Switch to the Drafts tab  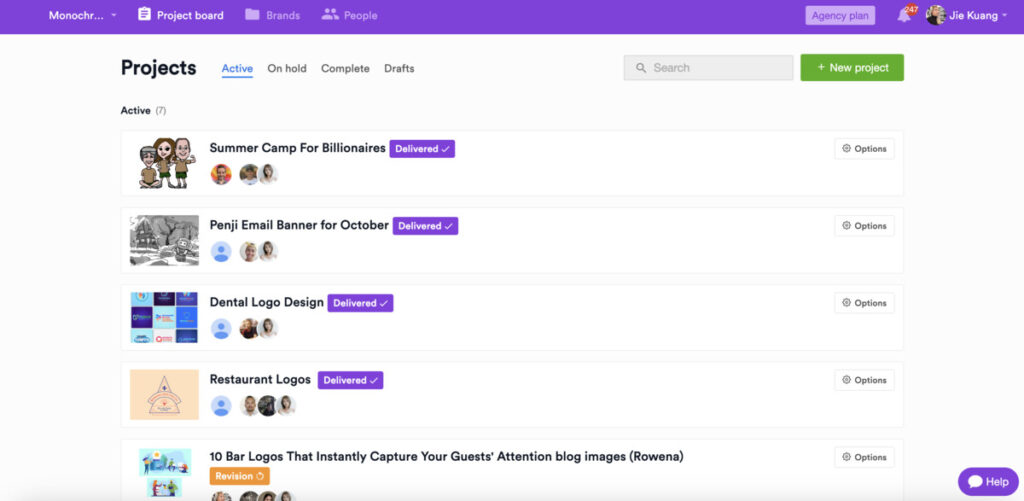coord(399,69)
